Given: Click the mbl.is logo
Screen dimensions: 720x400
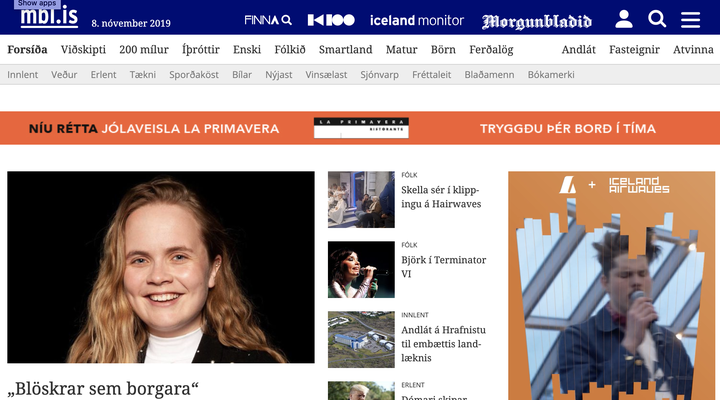Looking at the screenshot, I should pos(49,17).
